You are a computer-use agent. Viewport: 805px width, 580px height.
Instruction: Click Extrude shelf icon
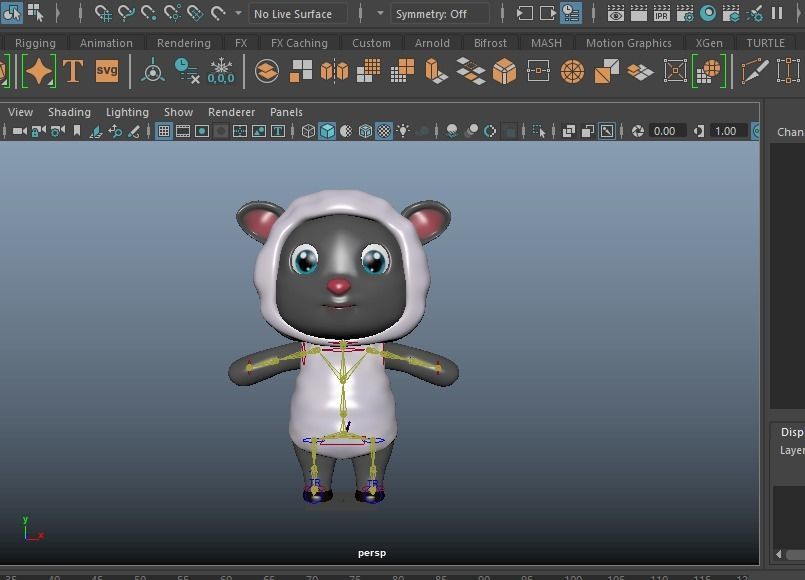pos(436,71)
